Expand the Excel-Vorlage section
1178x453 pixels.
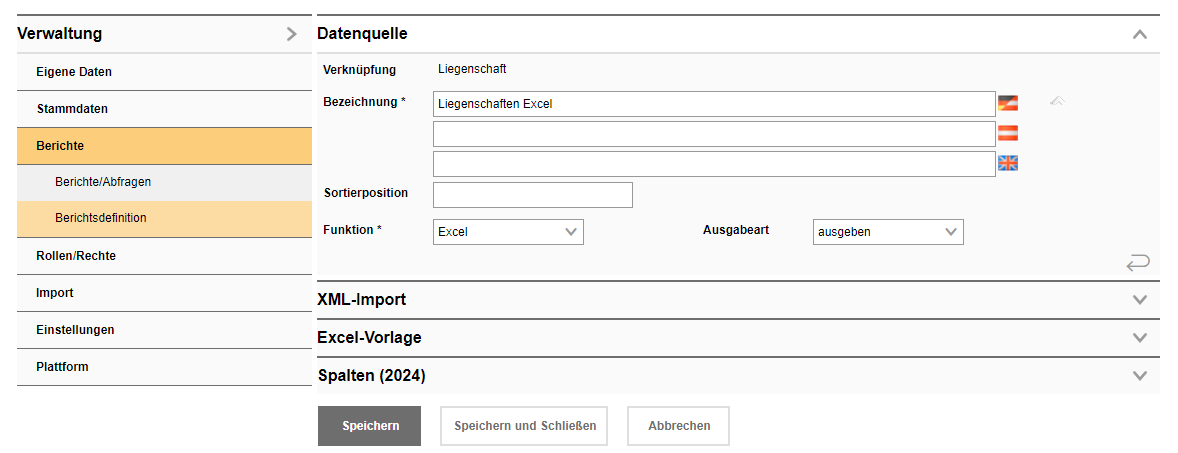(x=1139, y=338)
